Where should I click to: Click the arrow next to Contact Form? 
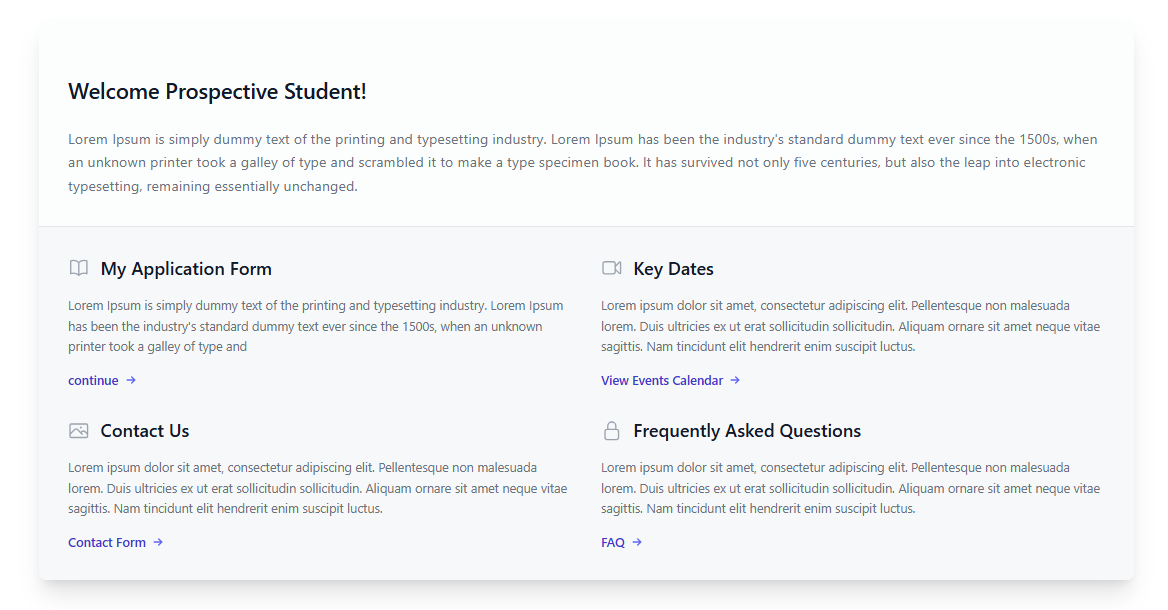(158, 542)
